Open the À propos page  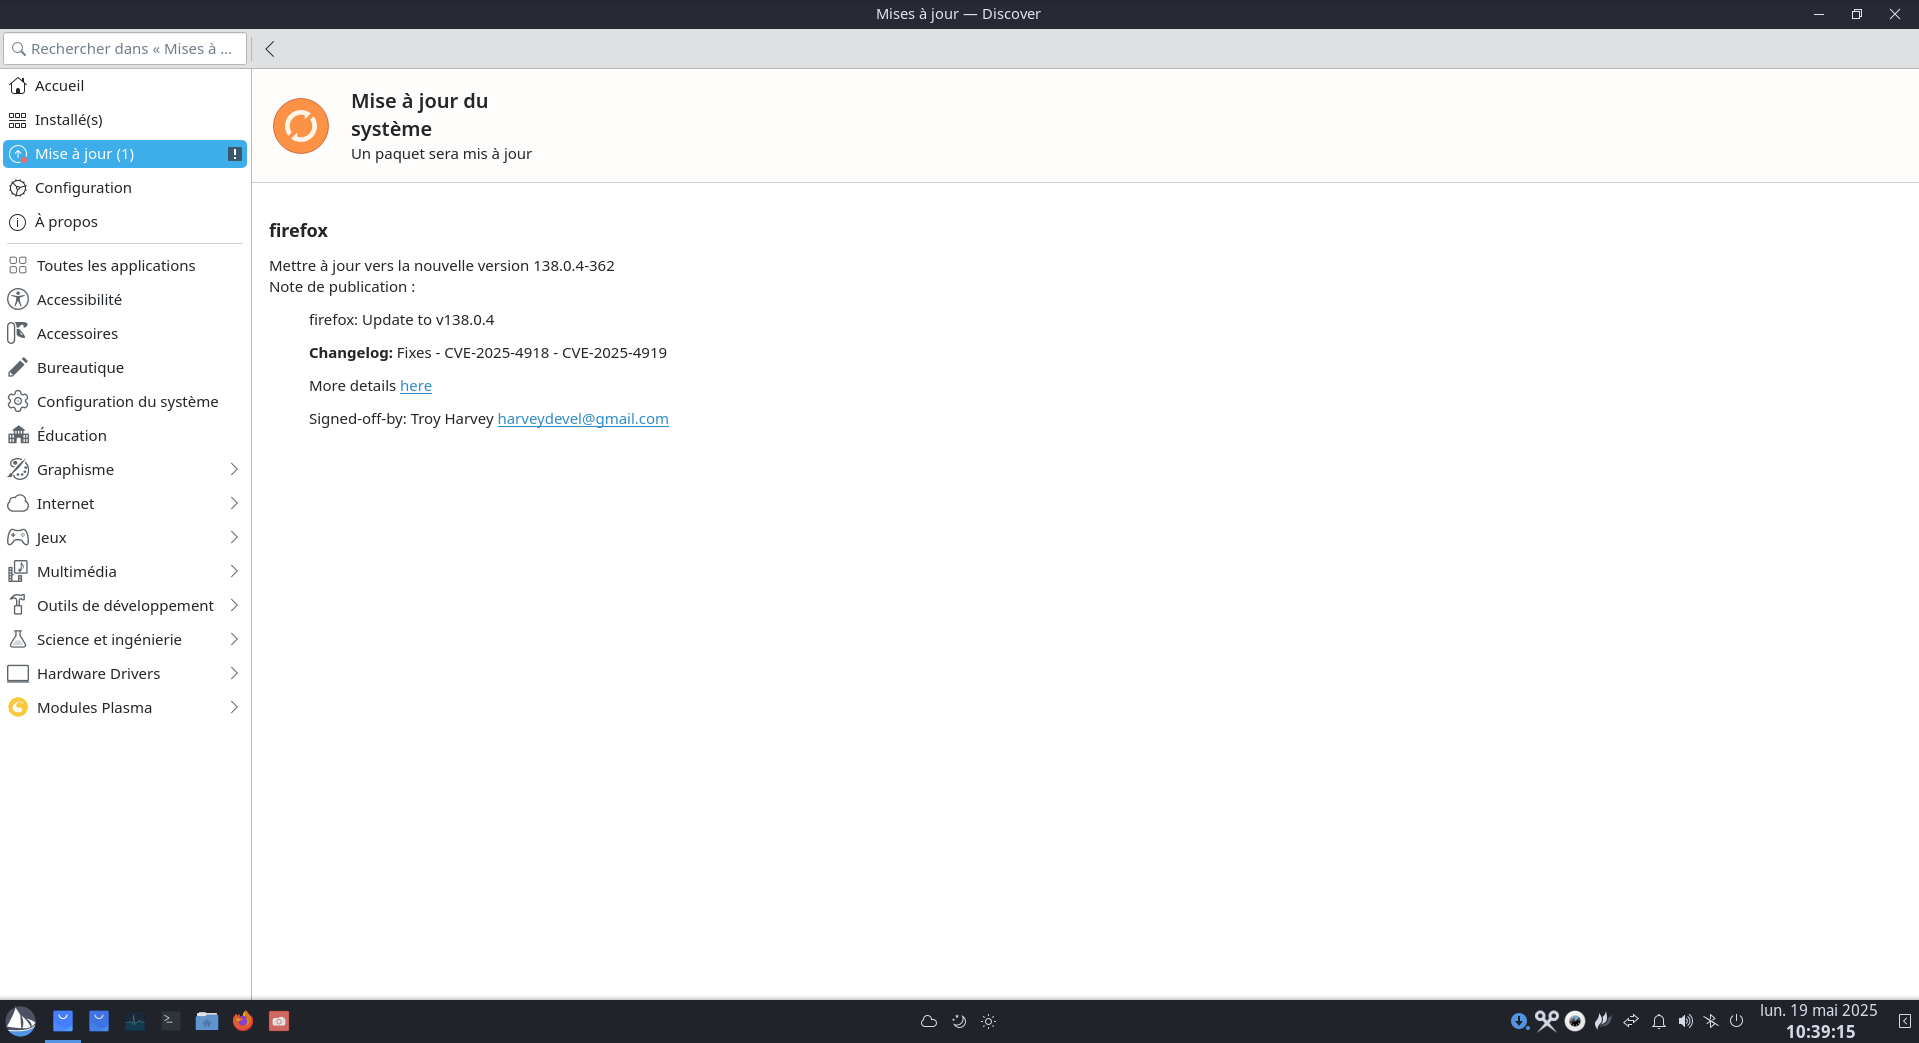[x=125, y=222]
